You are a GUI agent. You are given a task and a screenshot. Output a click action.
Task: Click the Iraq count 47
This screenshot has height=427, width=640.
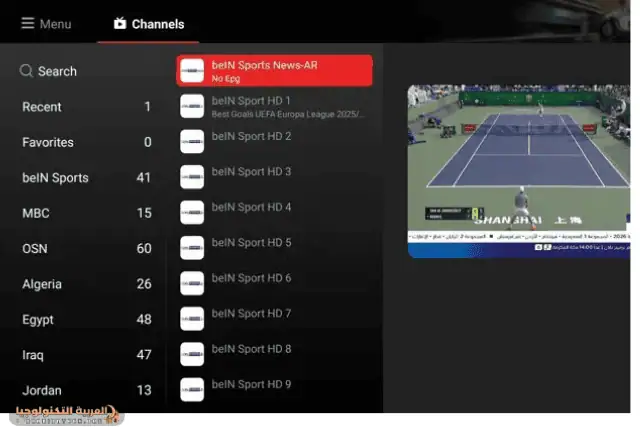144,355
